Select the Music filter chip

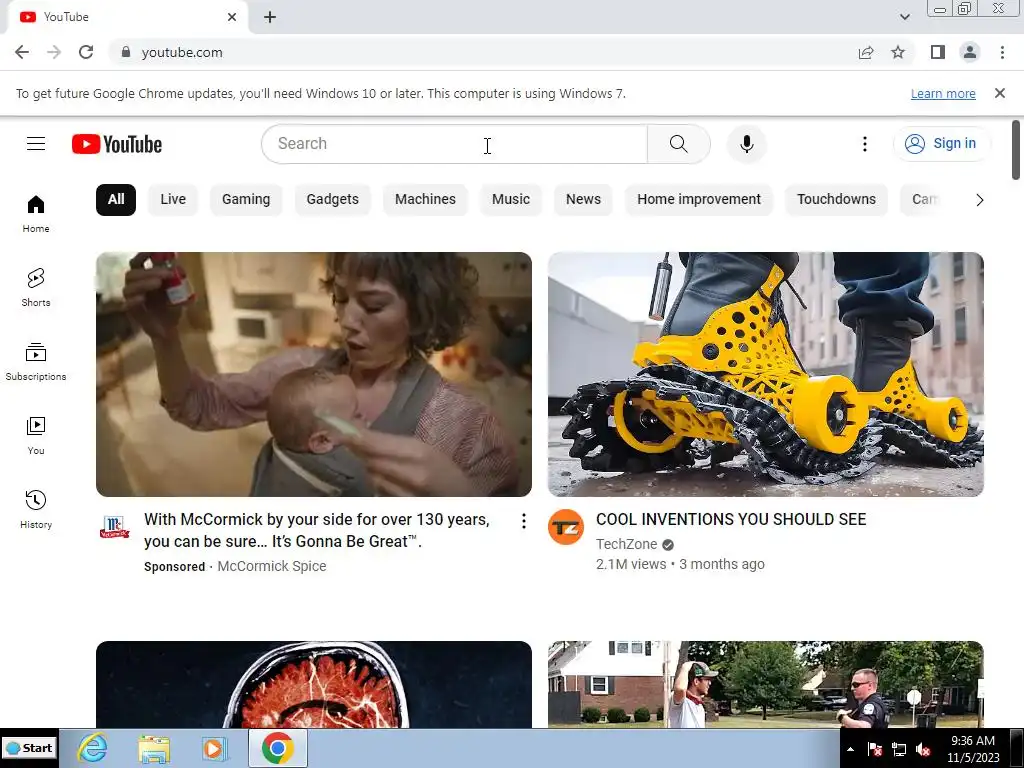[x=511, y=200]
